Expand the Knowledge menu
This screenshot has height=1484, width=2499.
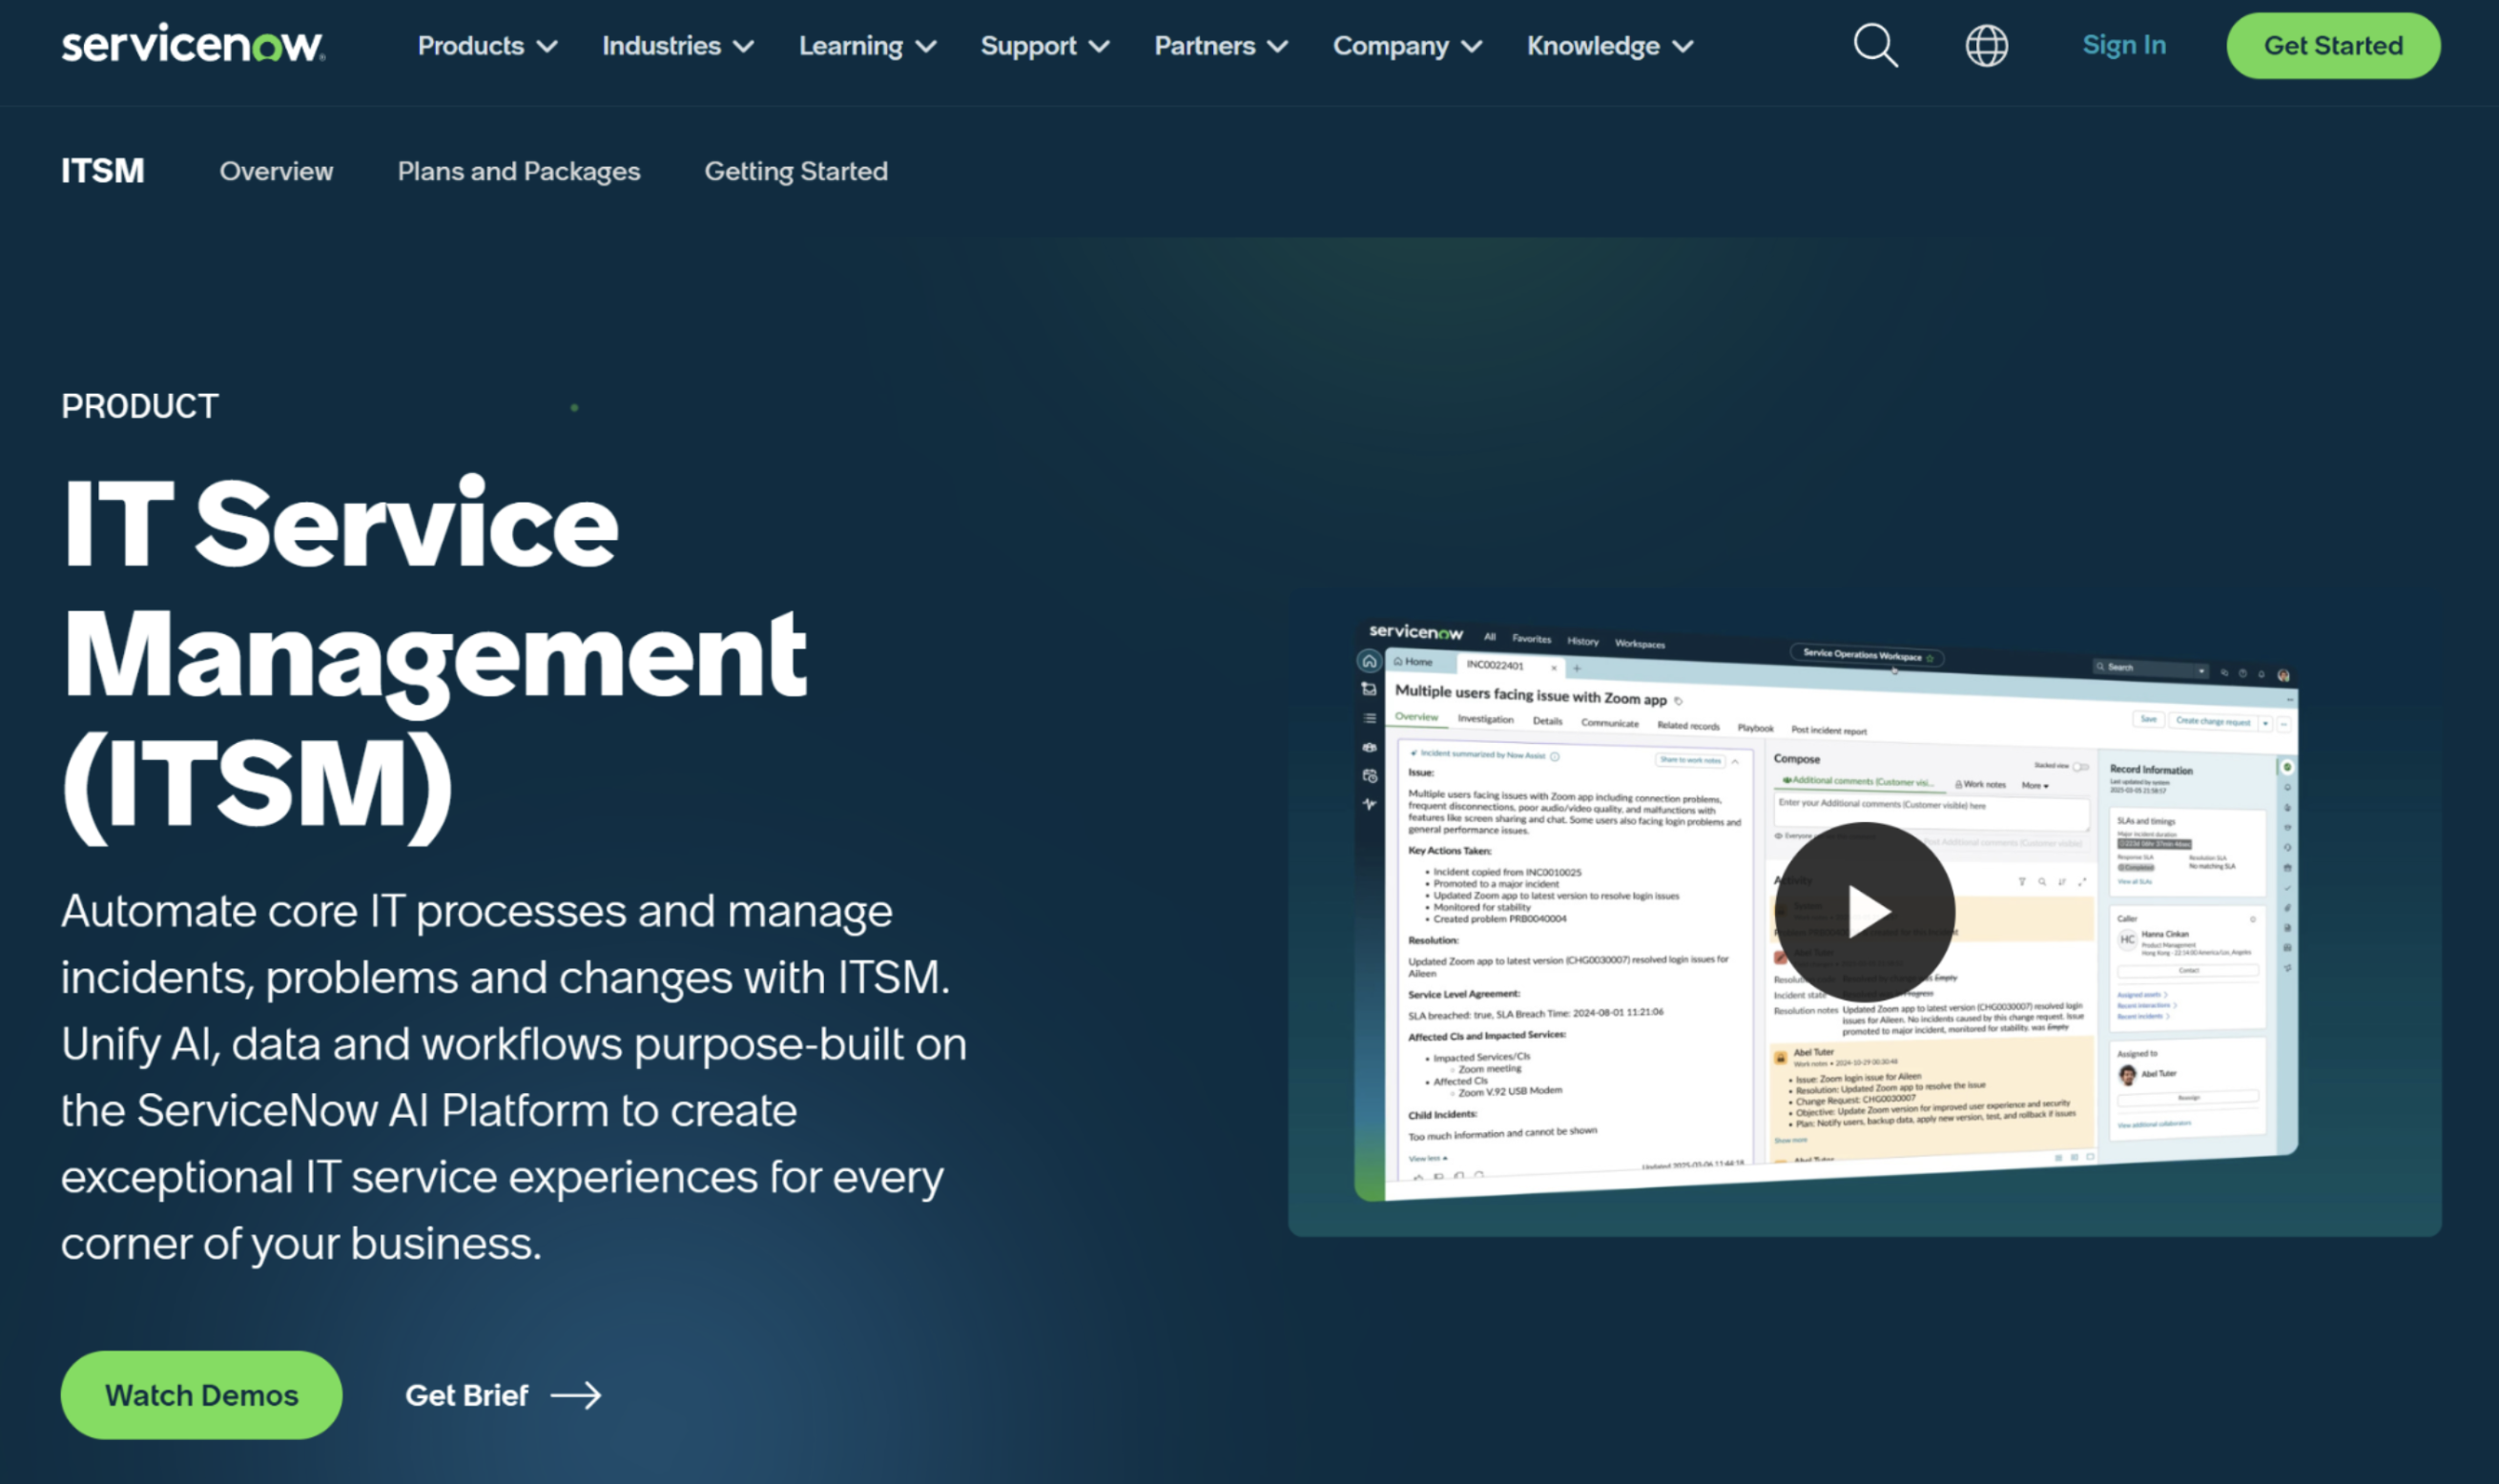point(1609,46)
